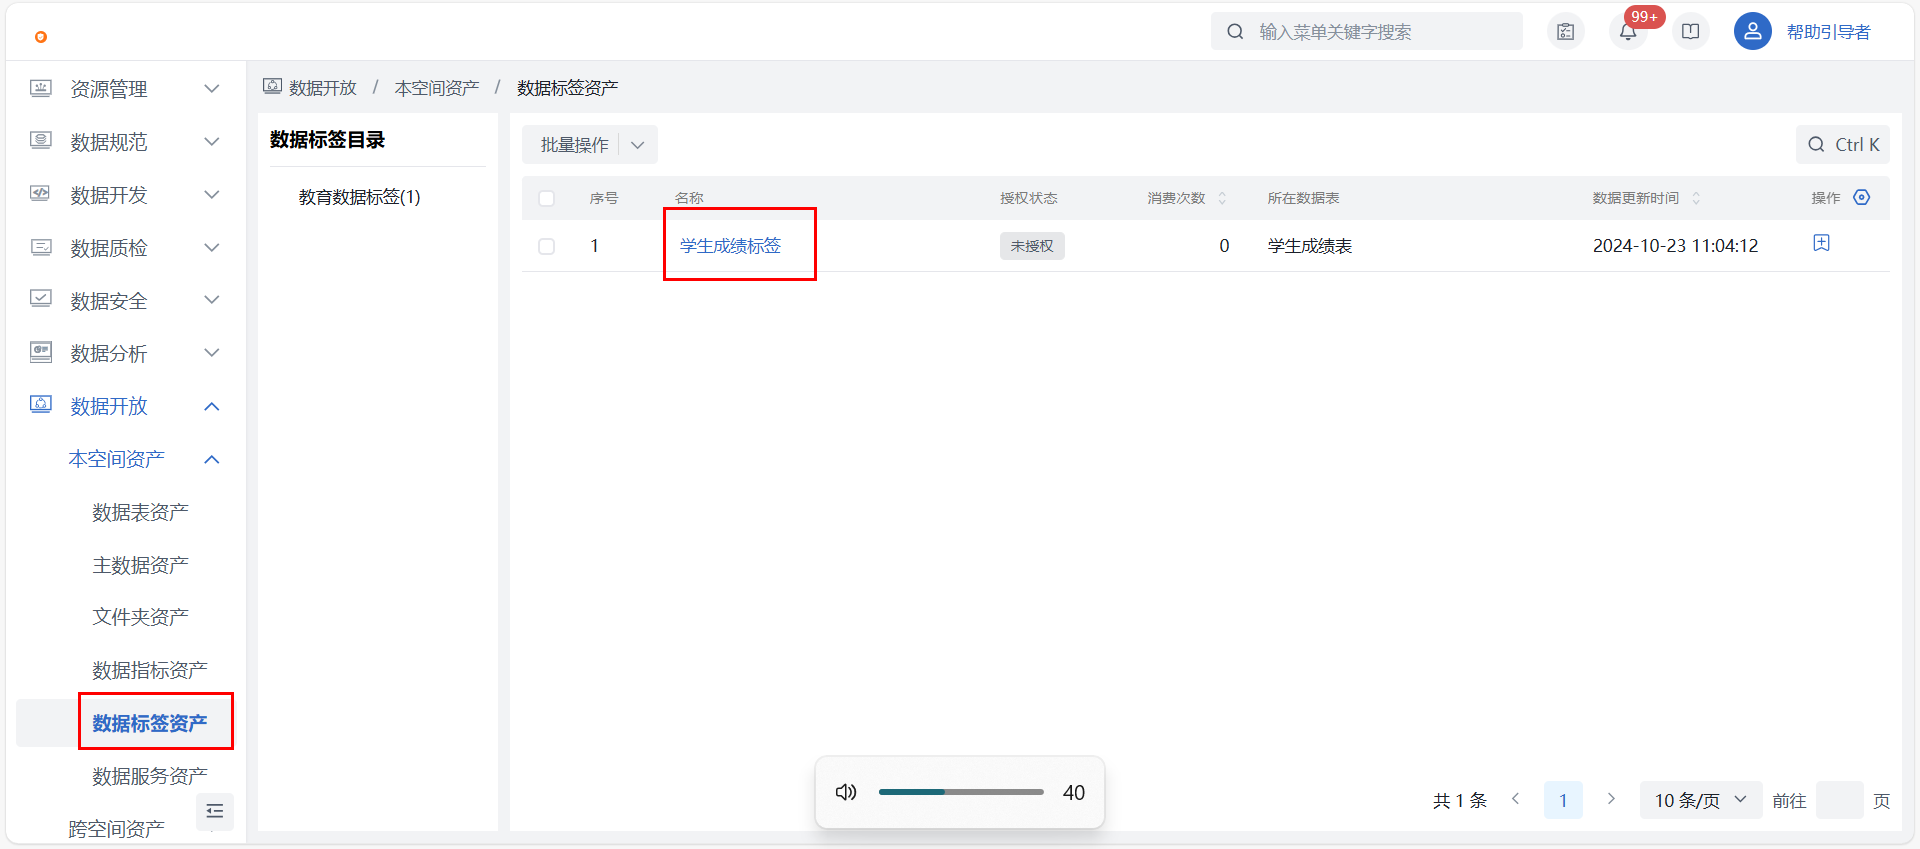Open 数据指标资产 menu item
Screen dimensions: 1920x849
point(150,670)
